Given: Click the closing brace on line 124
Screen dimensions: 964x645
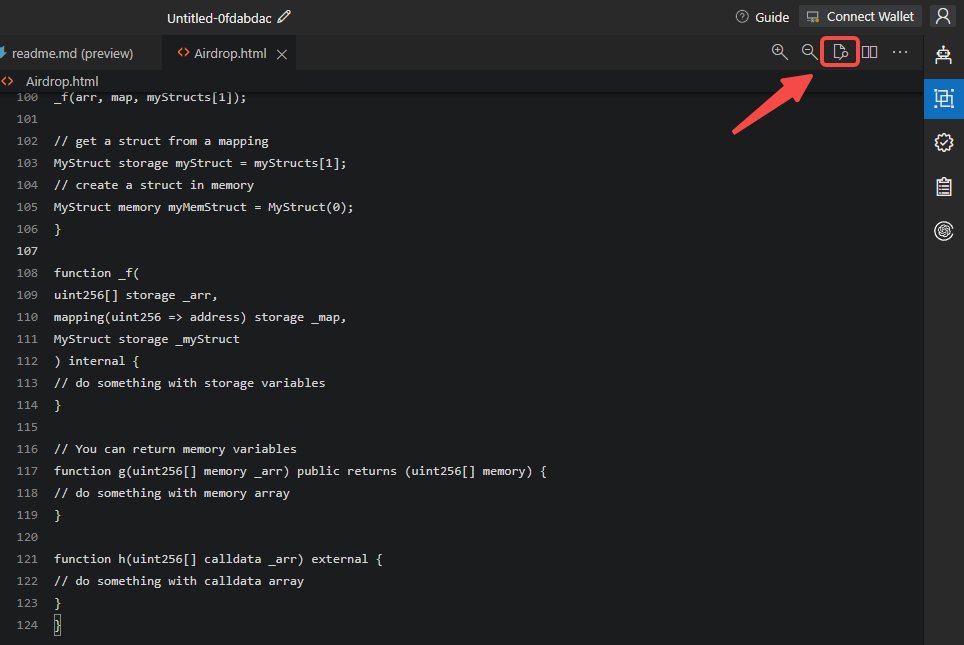Looking at the screenshot, I should (57, 625).
